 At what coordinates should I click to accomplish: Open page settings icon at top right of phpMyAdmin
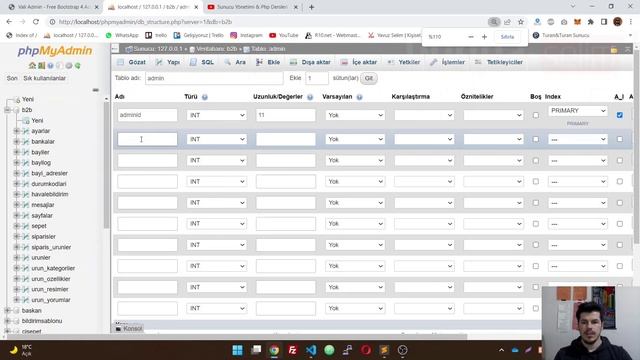(x=614, y=49)
